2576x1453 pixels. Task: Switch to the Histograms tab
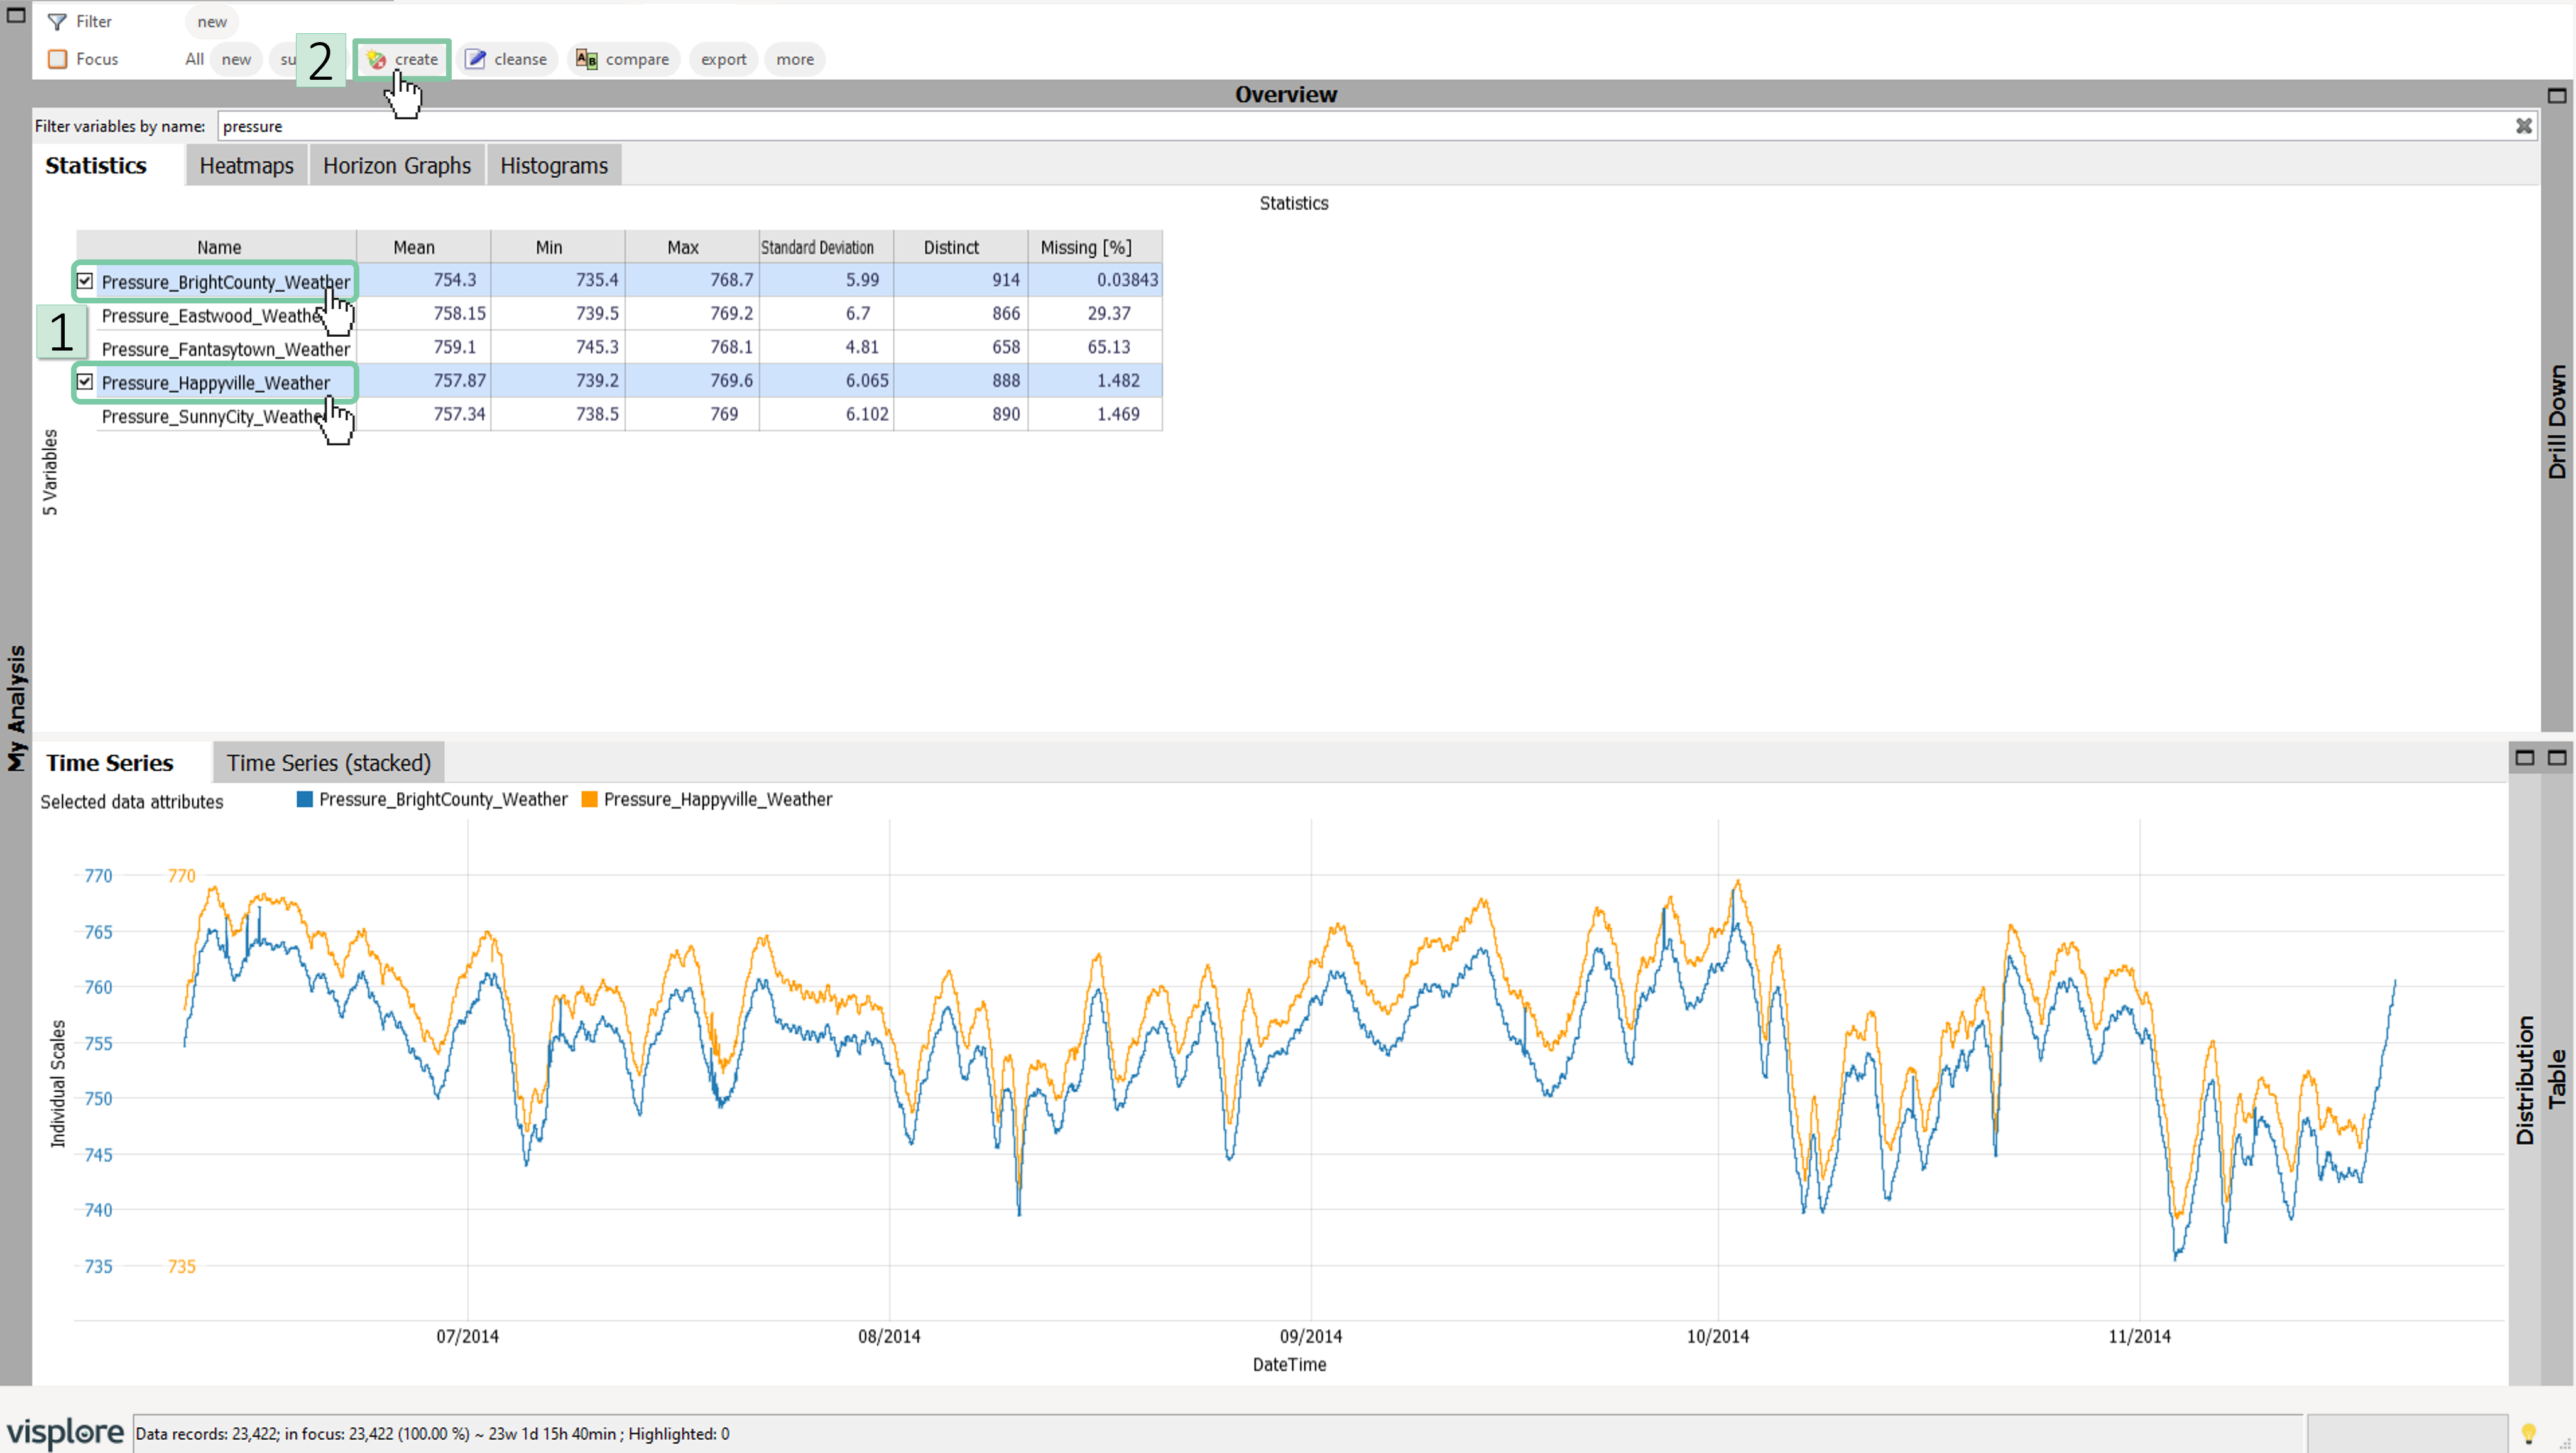point(554,165)
